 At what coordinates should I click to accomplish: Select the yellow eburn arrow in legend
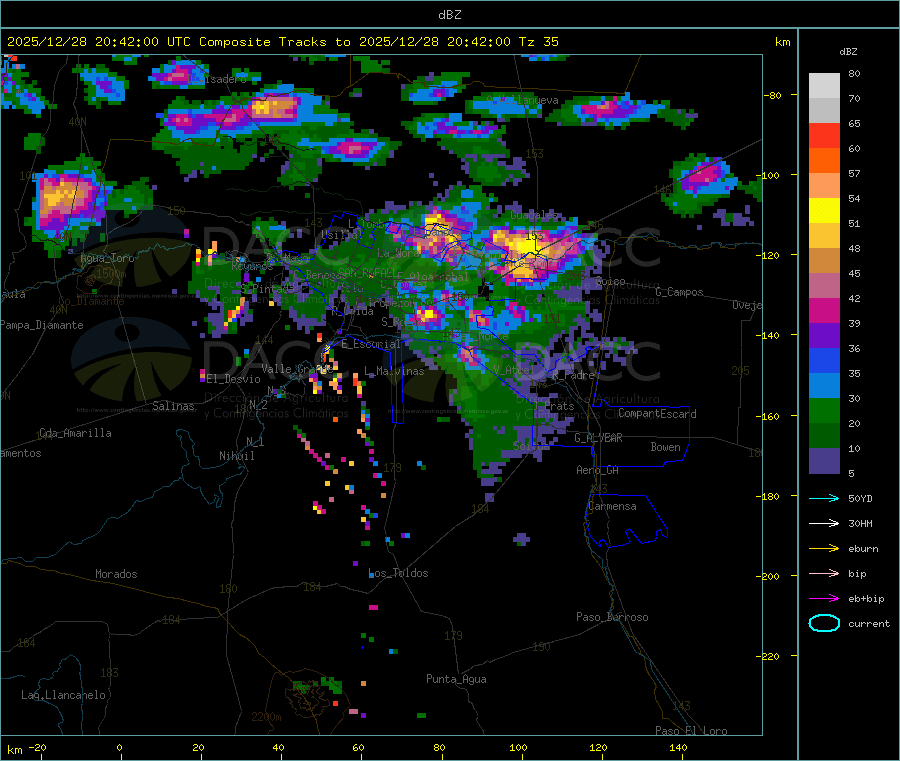[x=824, y=549]
